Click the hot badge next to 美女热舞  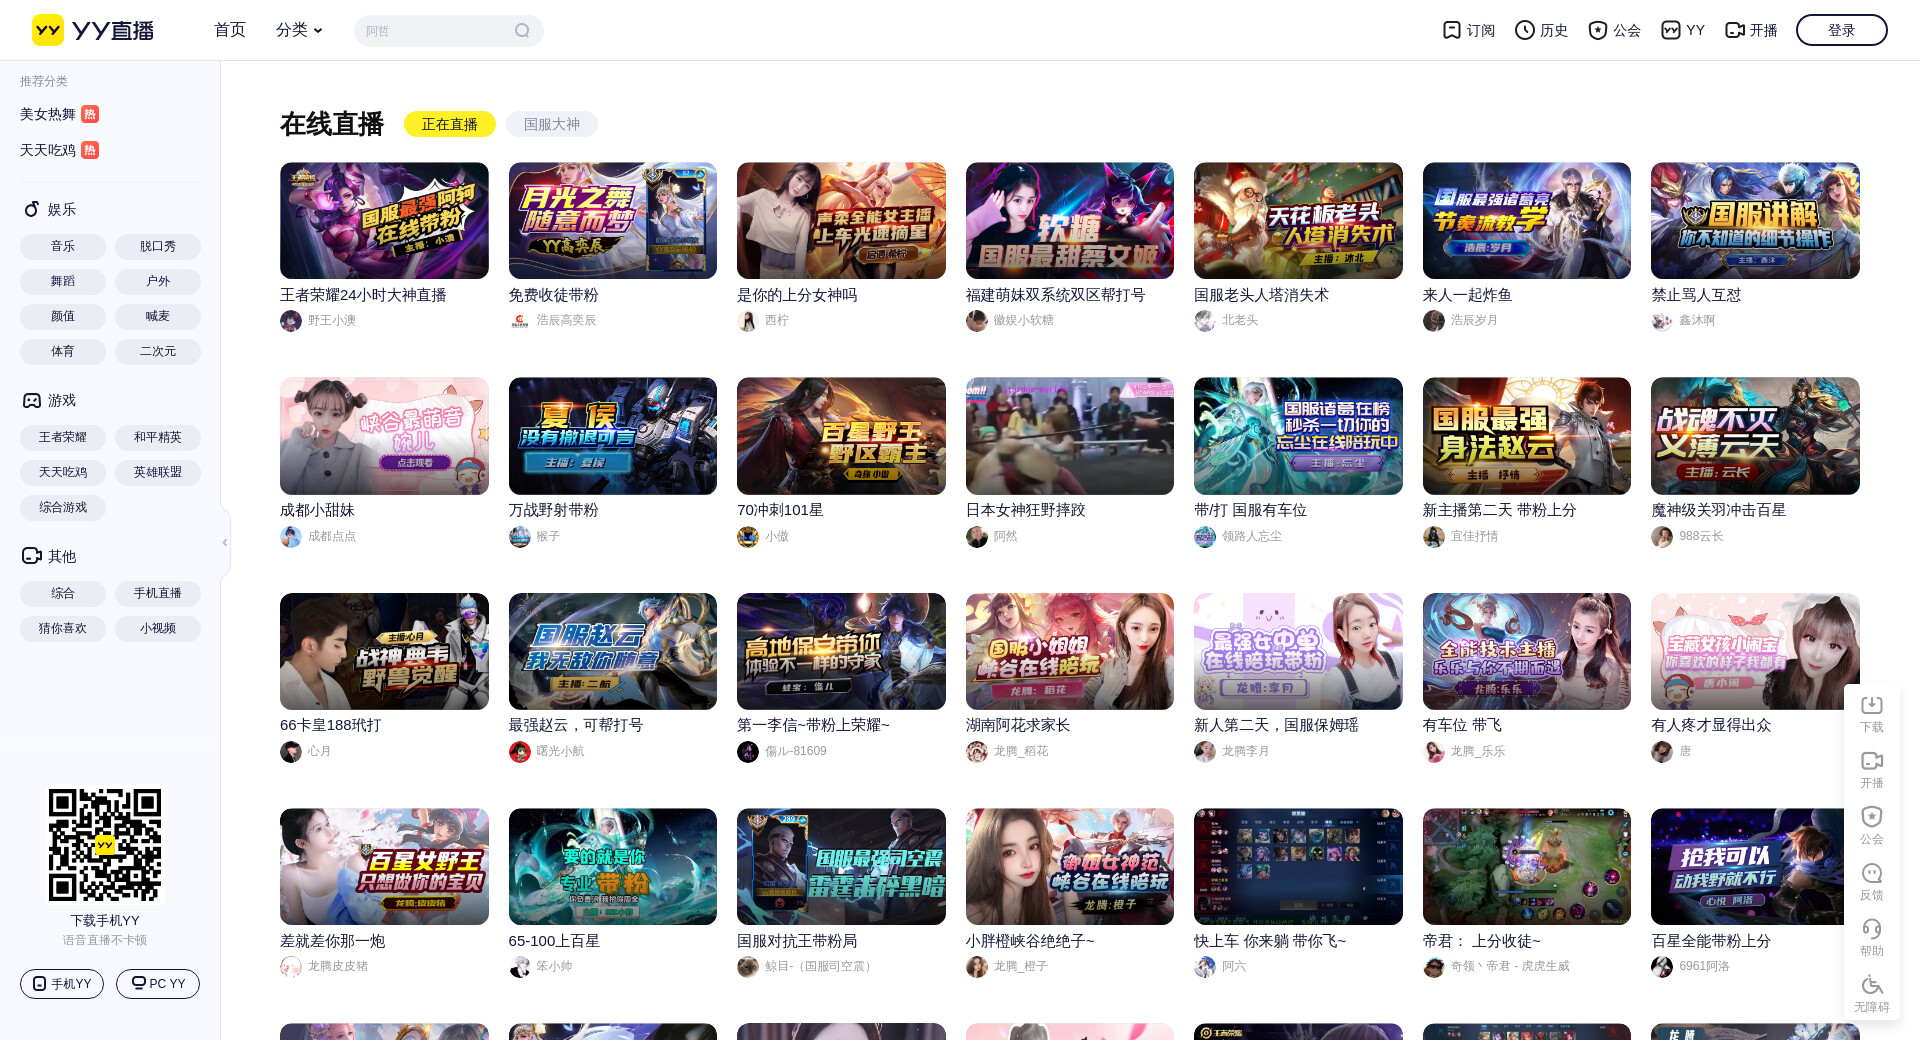[90, 114]
